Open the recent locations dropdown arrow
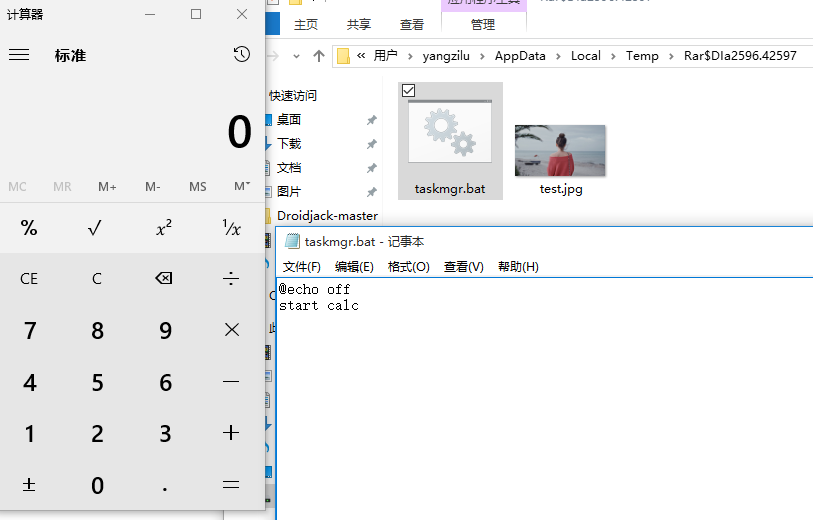 pos(296,56)
